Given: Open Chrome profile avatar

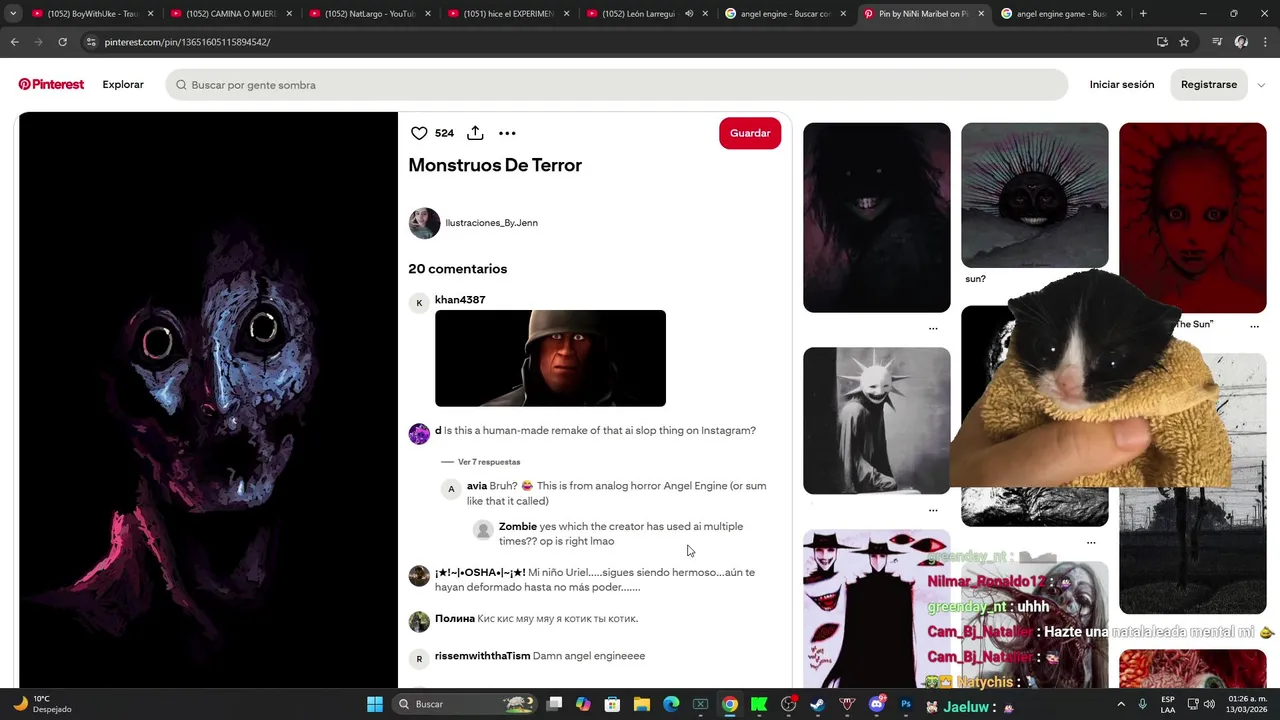Looking at the screenshot, I should click(x=1241, y=42).
